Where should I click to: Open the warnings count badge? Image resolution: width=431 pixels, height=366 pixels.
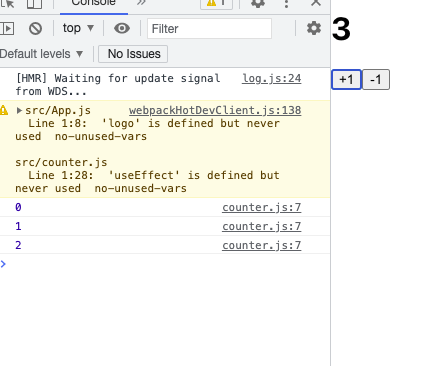[x=216, y=3]
